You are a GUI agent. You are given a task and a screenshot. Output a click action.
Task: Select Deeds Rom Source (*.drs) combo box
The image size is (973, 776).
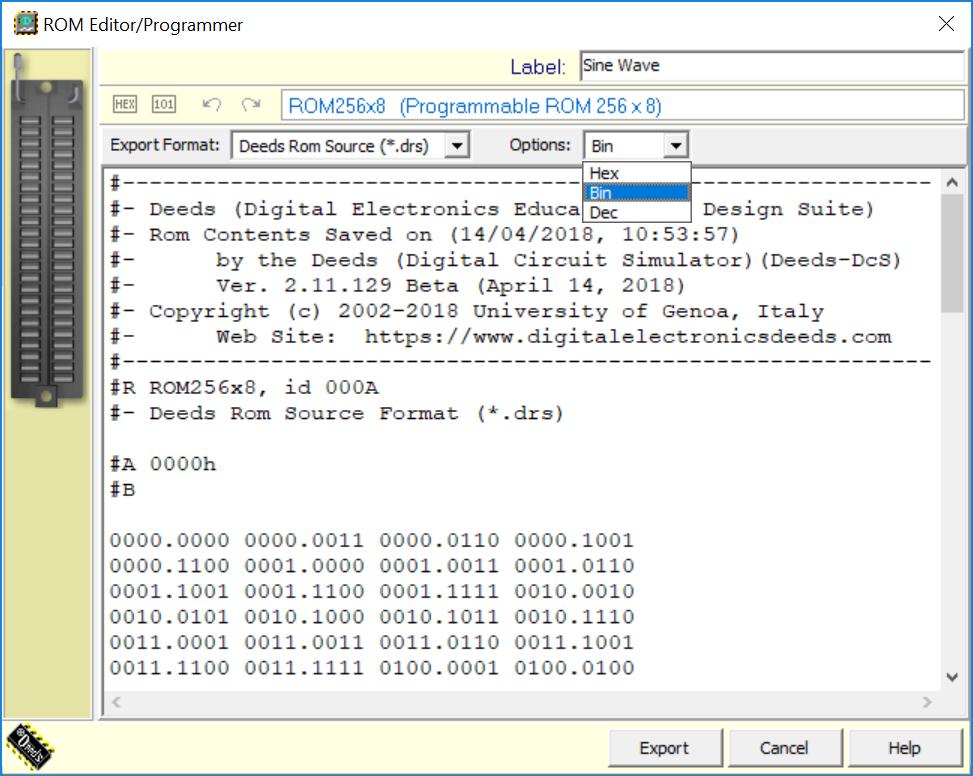point(351,146)
